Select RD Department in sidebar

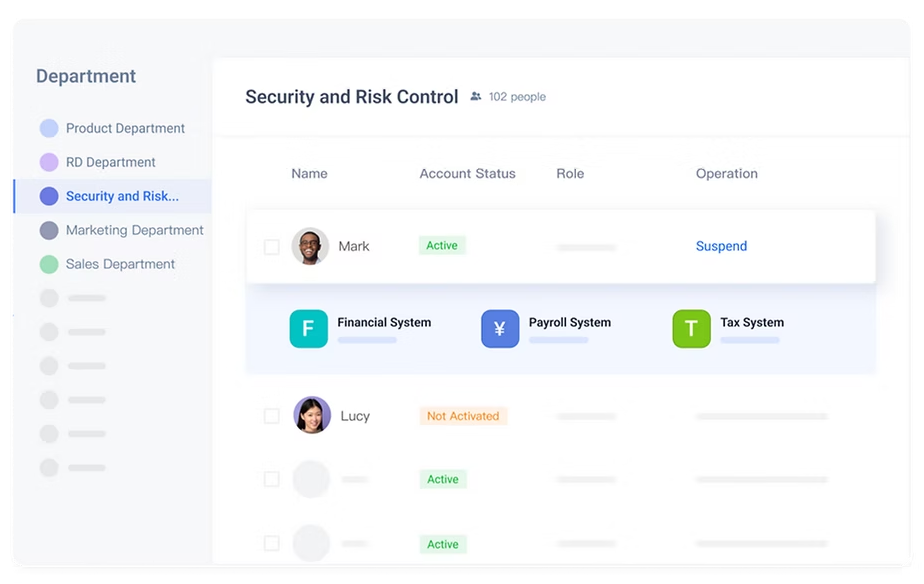pyautogui.click(x=113, y=162)
